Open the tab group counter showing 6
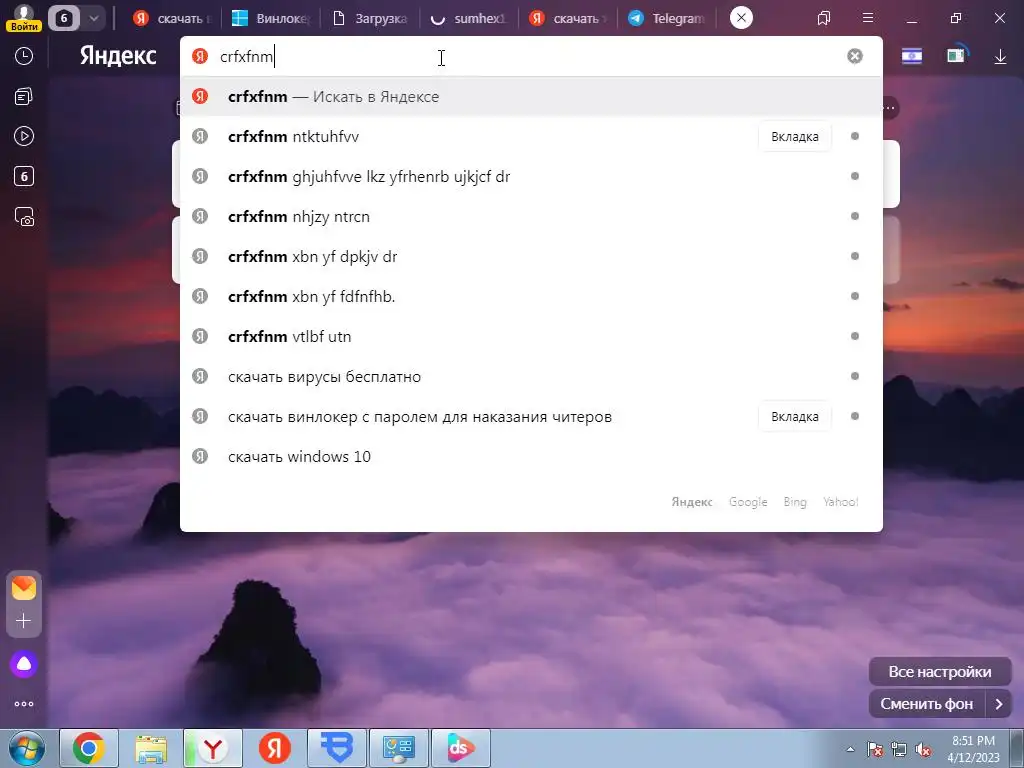The image size is (1024, 768). pyautogui.click(x=64, y=18)
